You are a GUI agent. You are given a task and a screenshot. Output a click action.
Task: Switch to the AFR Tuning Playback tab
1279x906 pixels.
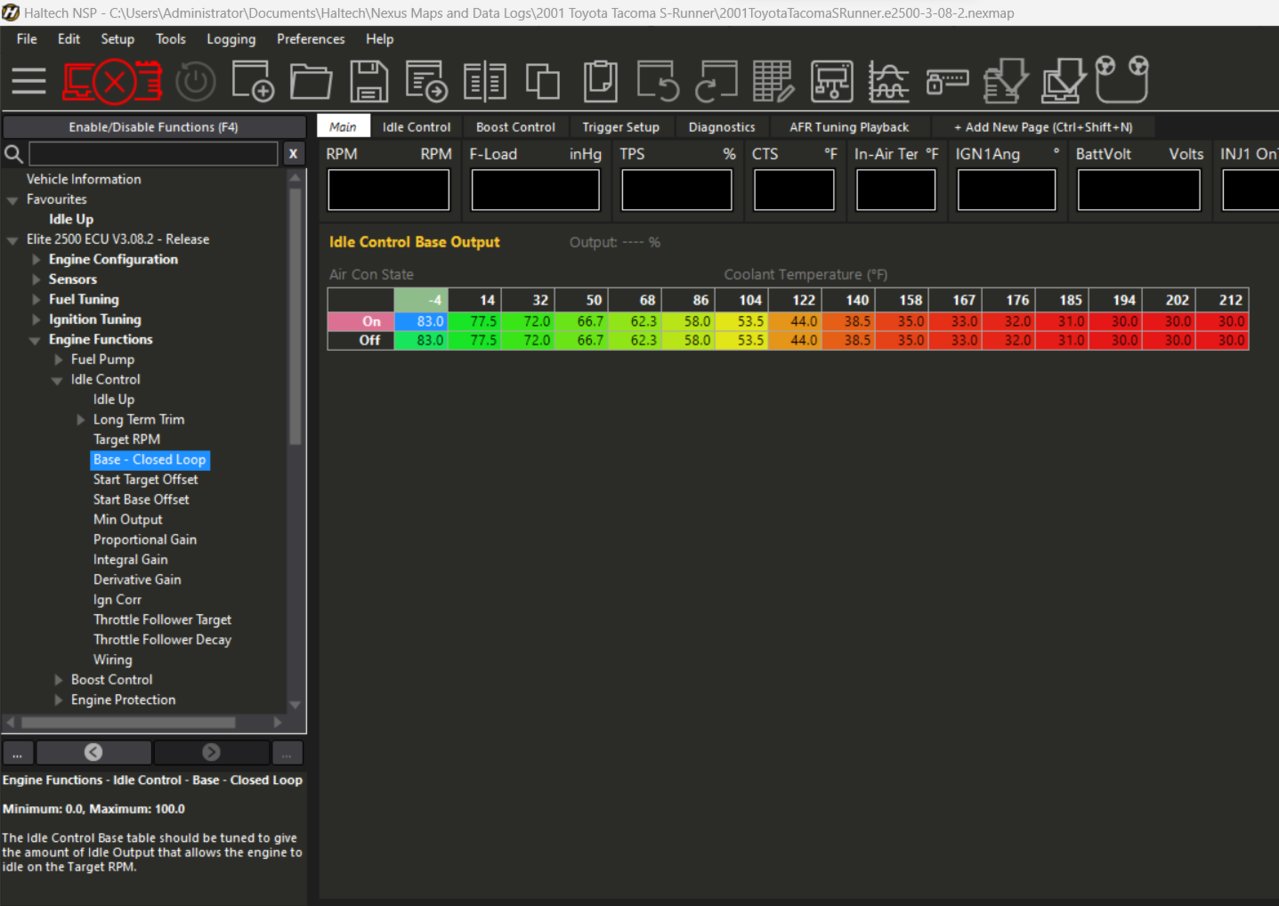(x=849, y=127)
